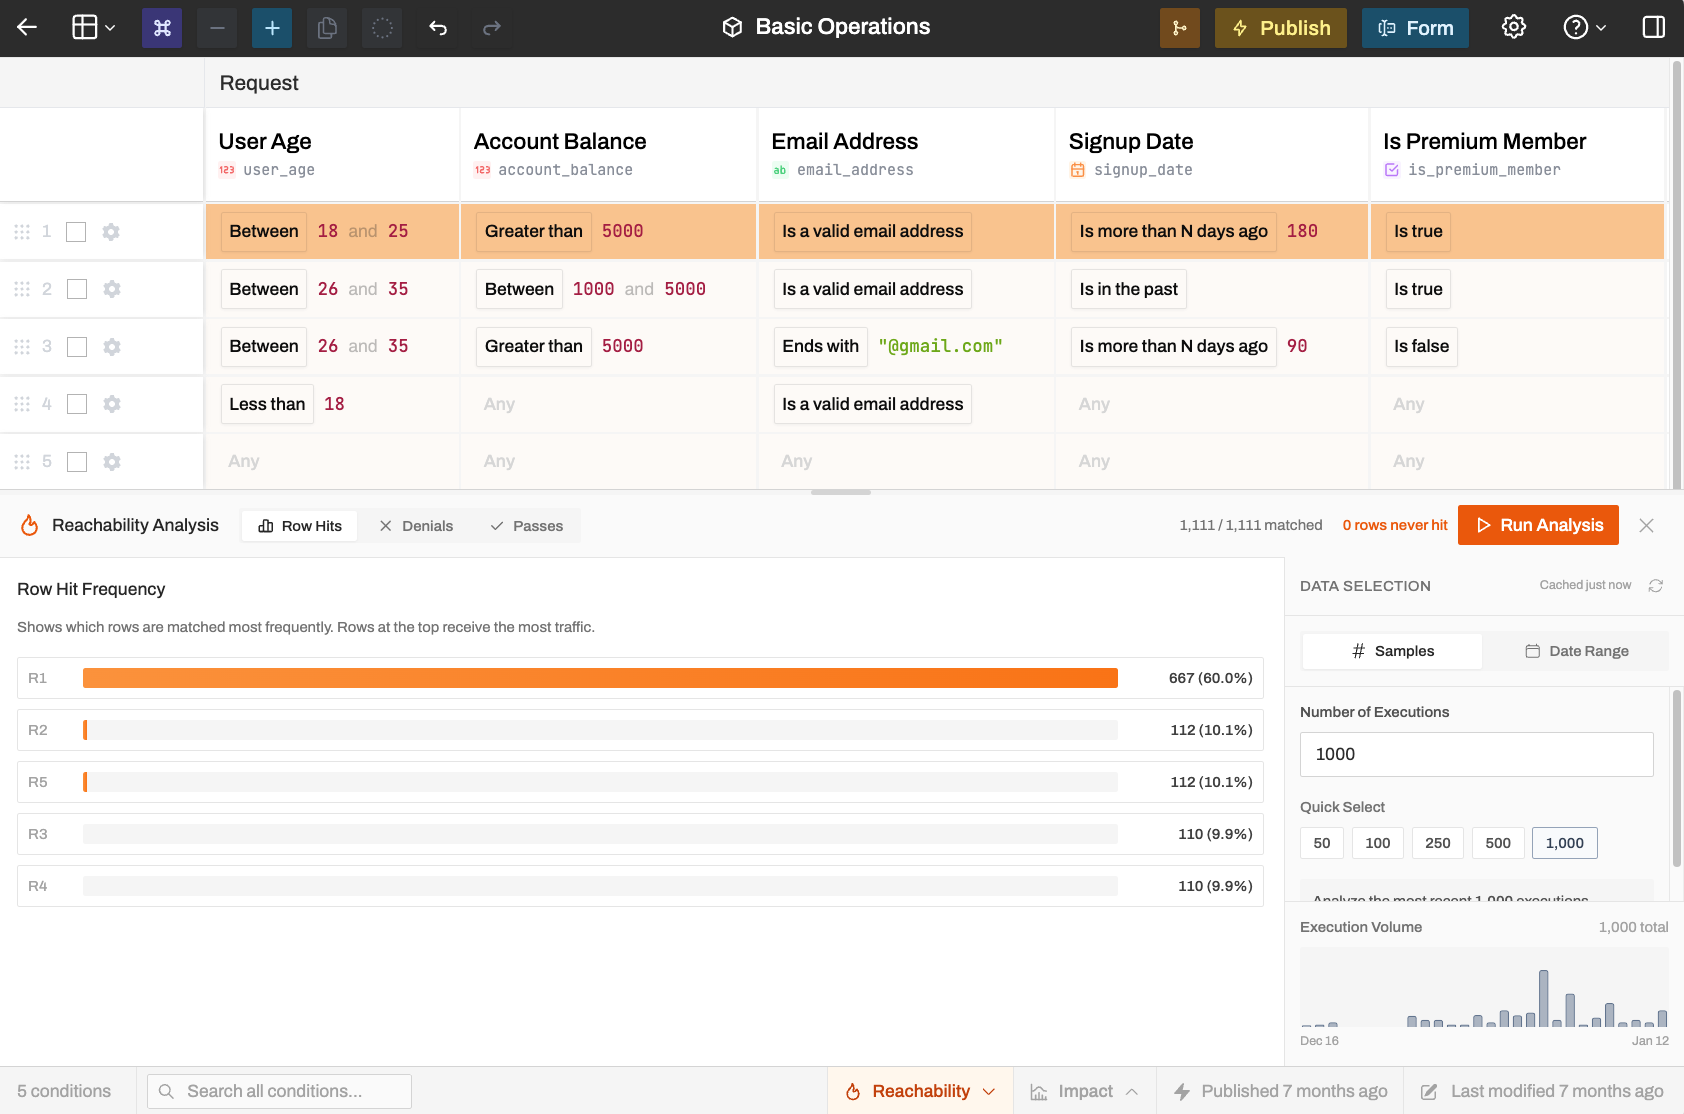Click the plus add row icon

click(272, 28)
